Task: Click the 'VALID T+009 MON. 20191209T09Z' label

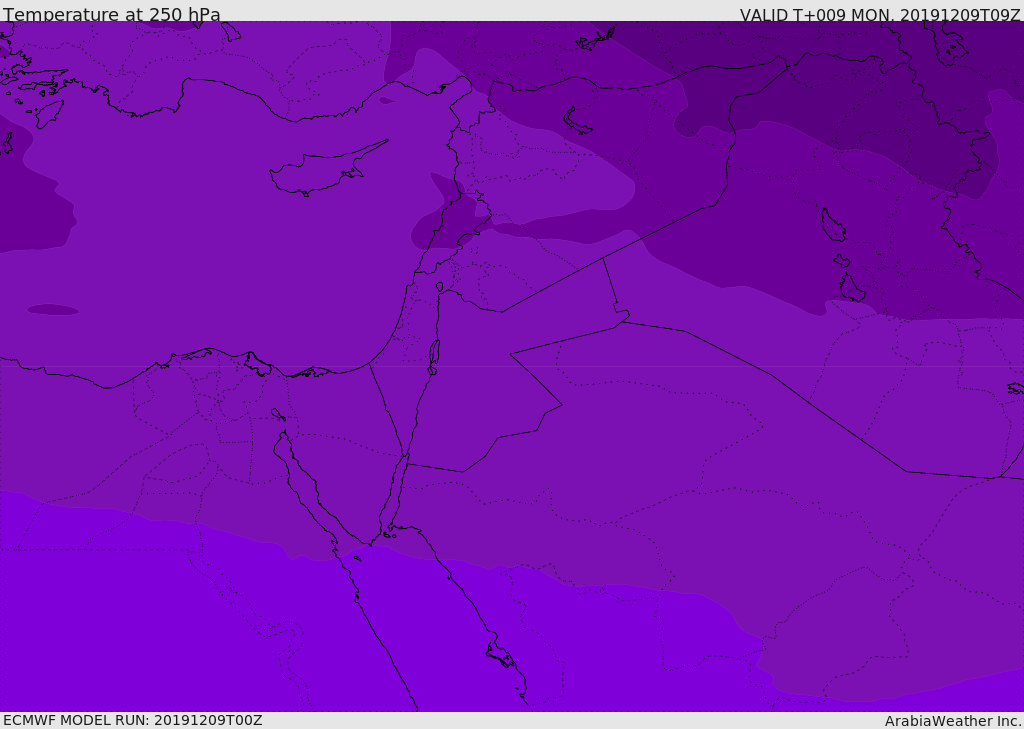Action: coord(880,15)
